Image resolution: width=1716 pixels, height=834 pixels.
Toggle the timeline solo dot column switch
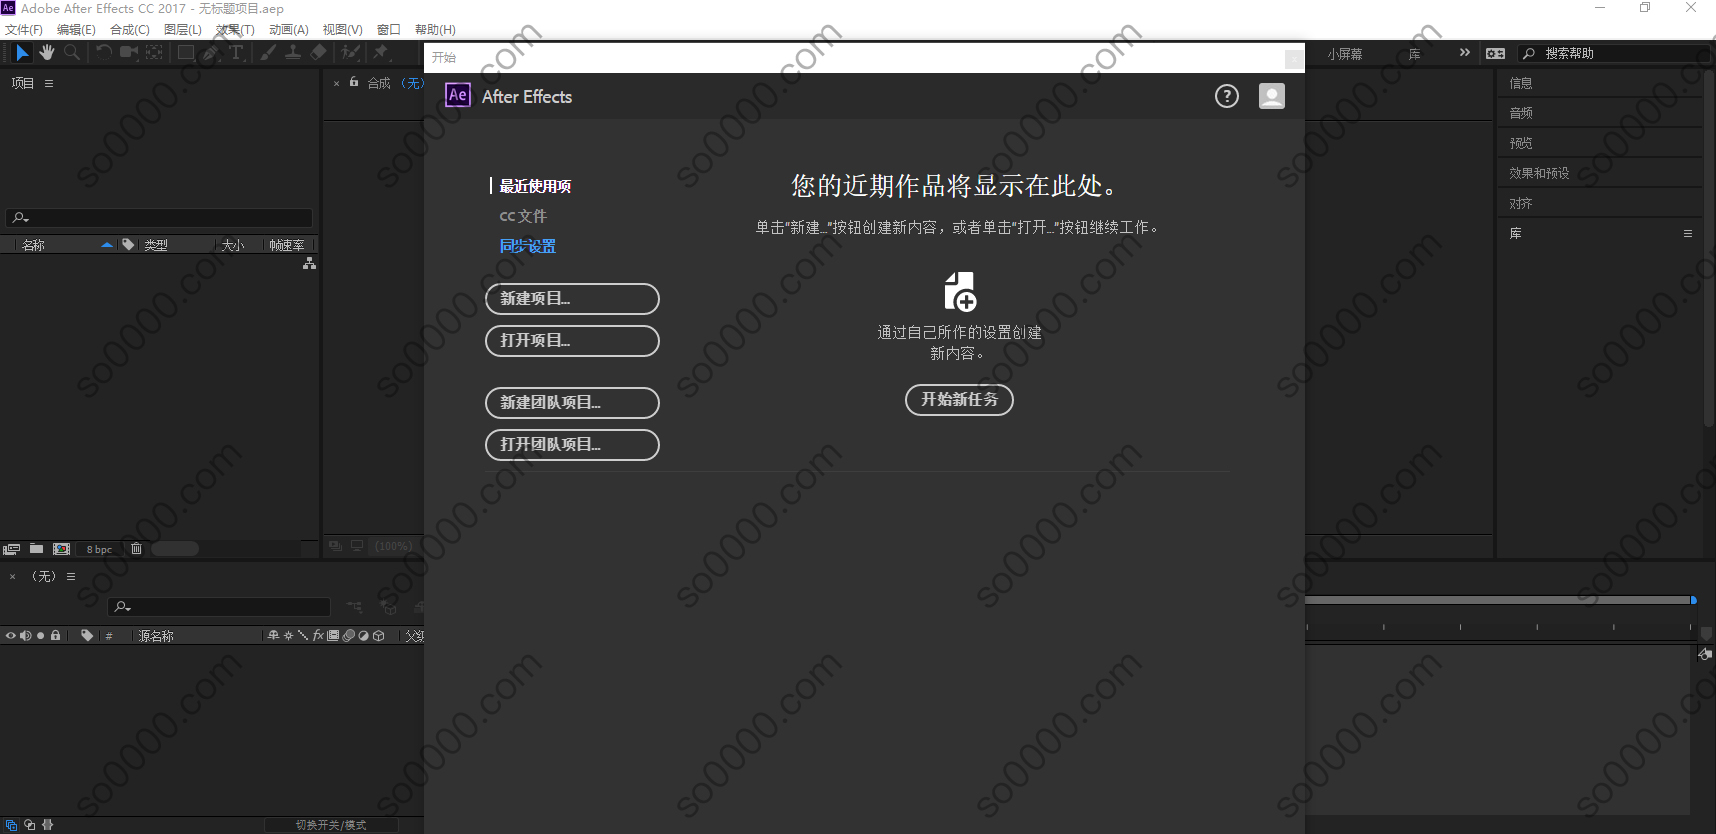pyautogui.click(x=40, y=636)
